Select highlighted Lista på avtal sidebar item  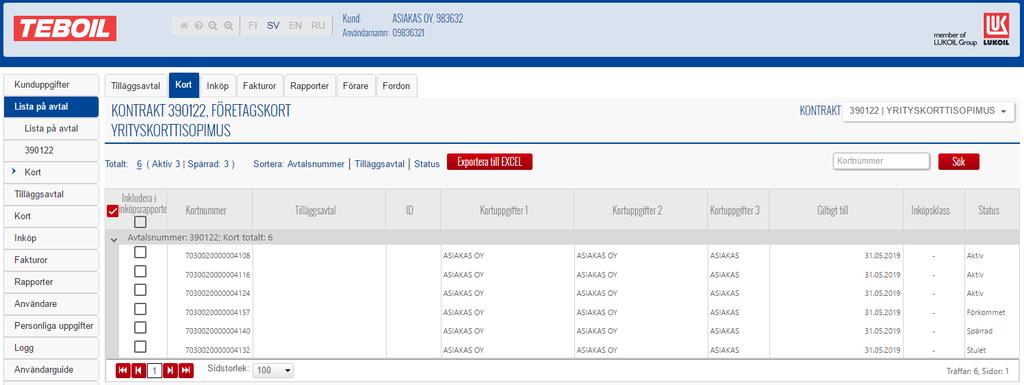coord(51,107)
